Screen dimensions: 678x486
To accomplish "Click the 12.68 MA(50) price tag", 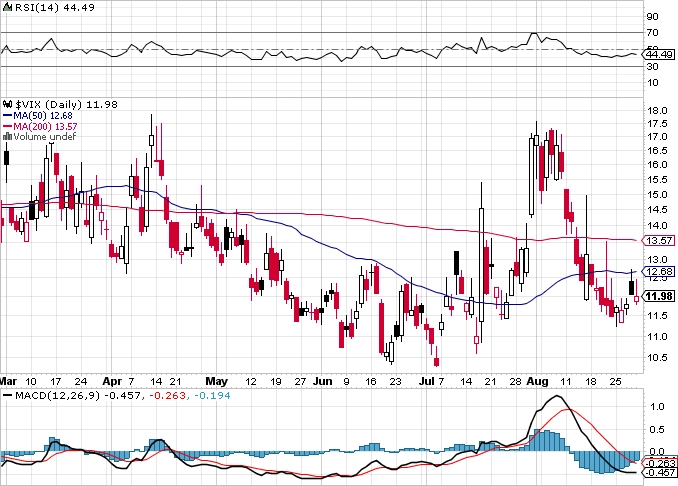I will 659,272.
